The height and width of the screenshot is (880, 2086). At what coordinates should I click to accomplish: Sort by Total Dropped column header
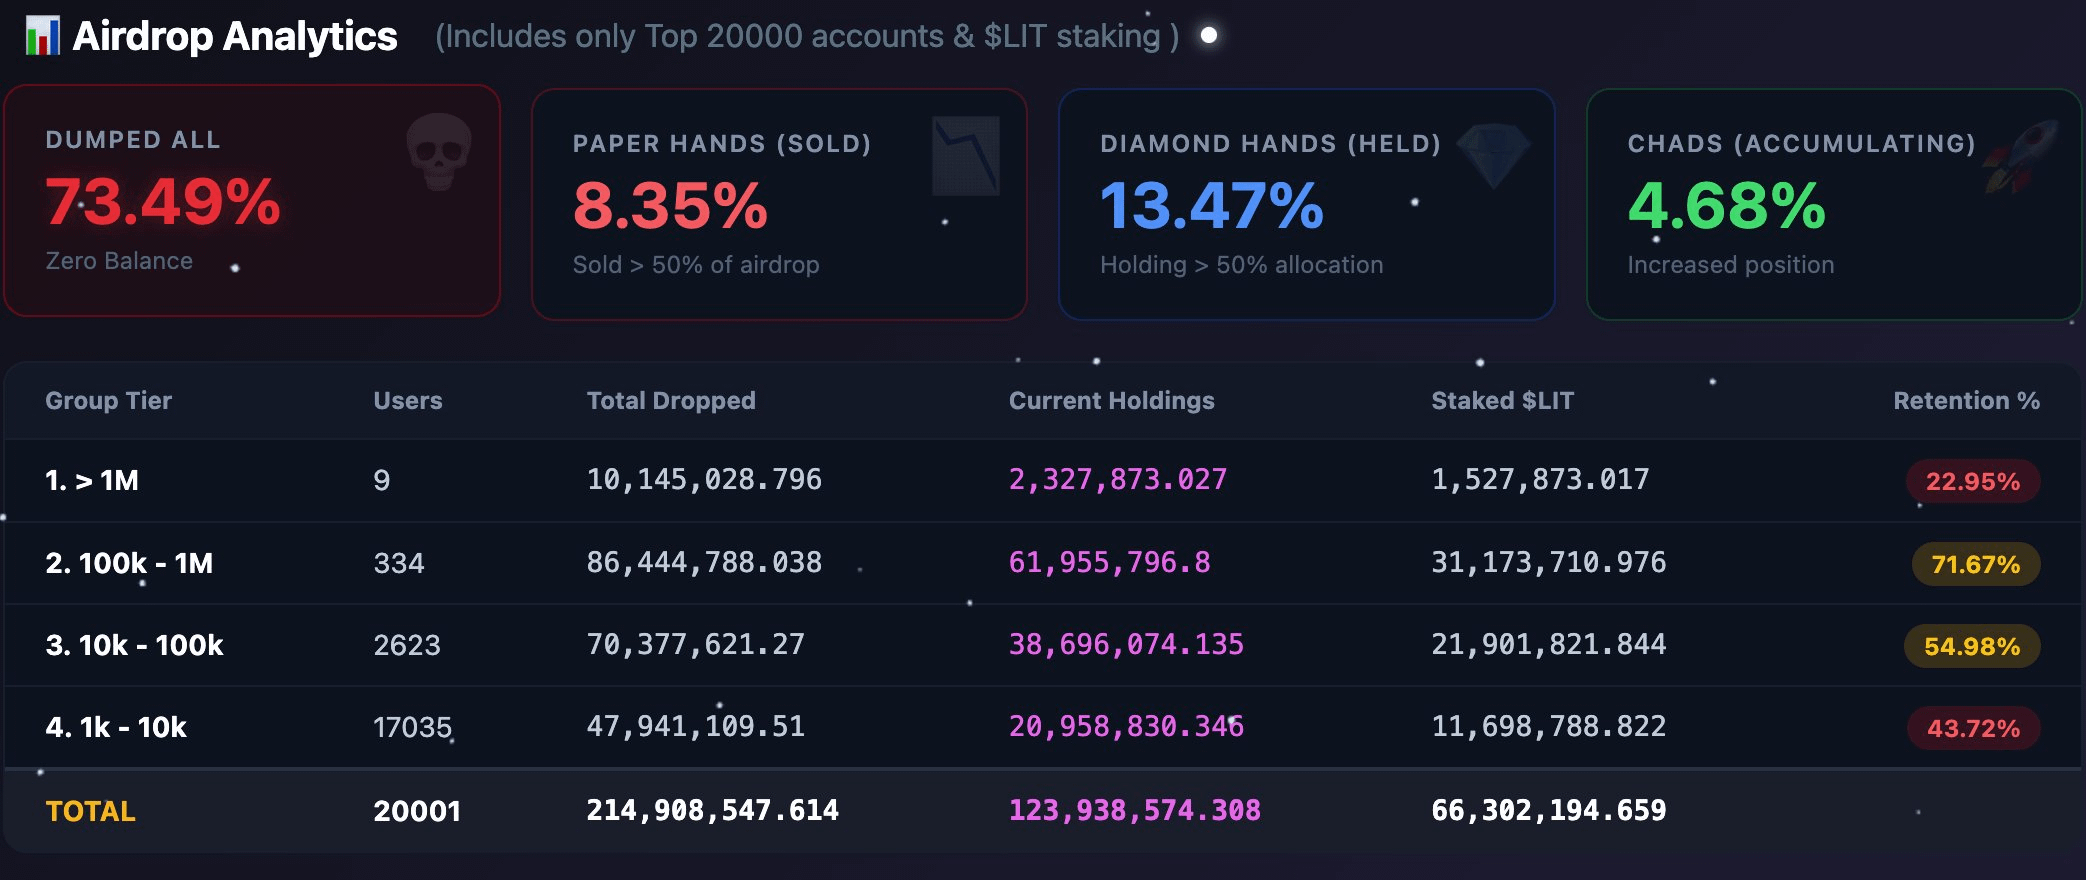(x=670, y=401)
